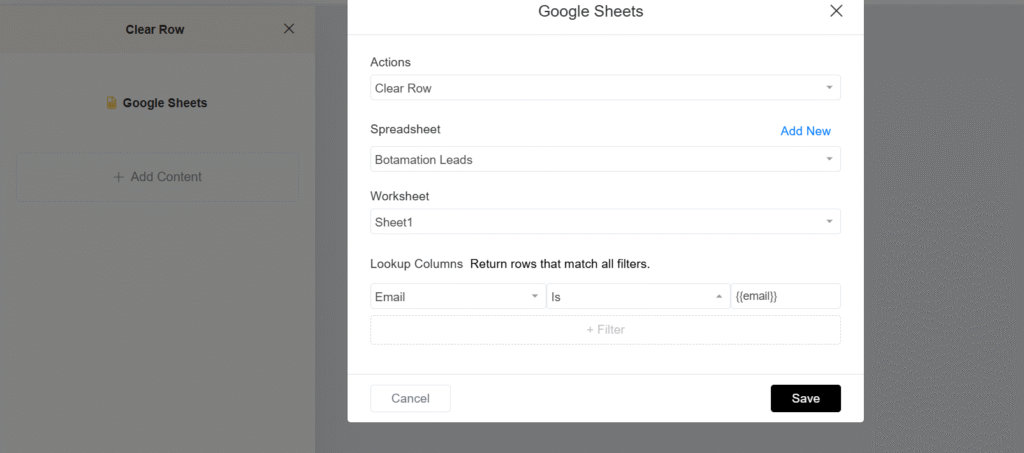Click the Spreadsheet dropdown arrow icon
Image resolution: width=1024 pixels, height=453 pixels.
click(x=828, y=159)
